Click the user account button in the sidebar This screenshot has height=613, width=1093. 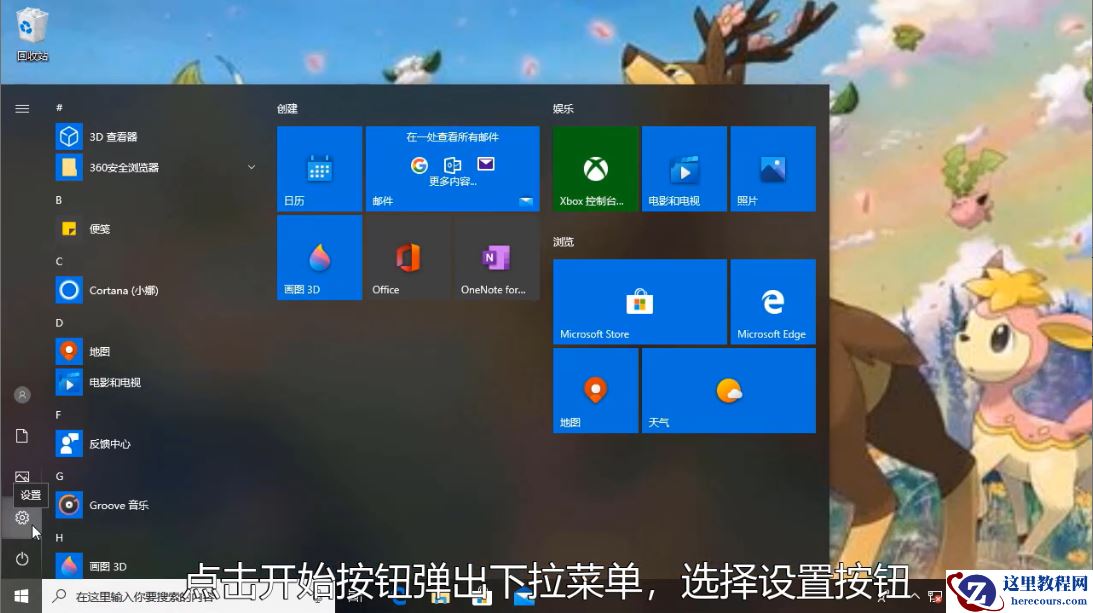click(x=22, y=394)
